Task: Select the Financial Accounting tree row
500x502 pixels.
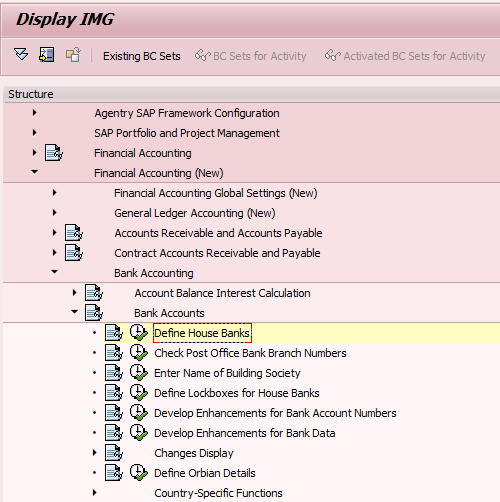Action: (252, 153)
